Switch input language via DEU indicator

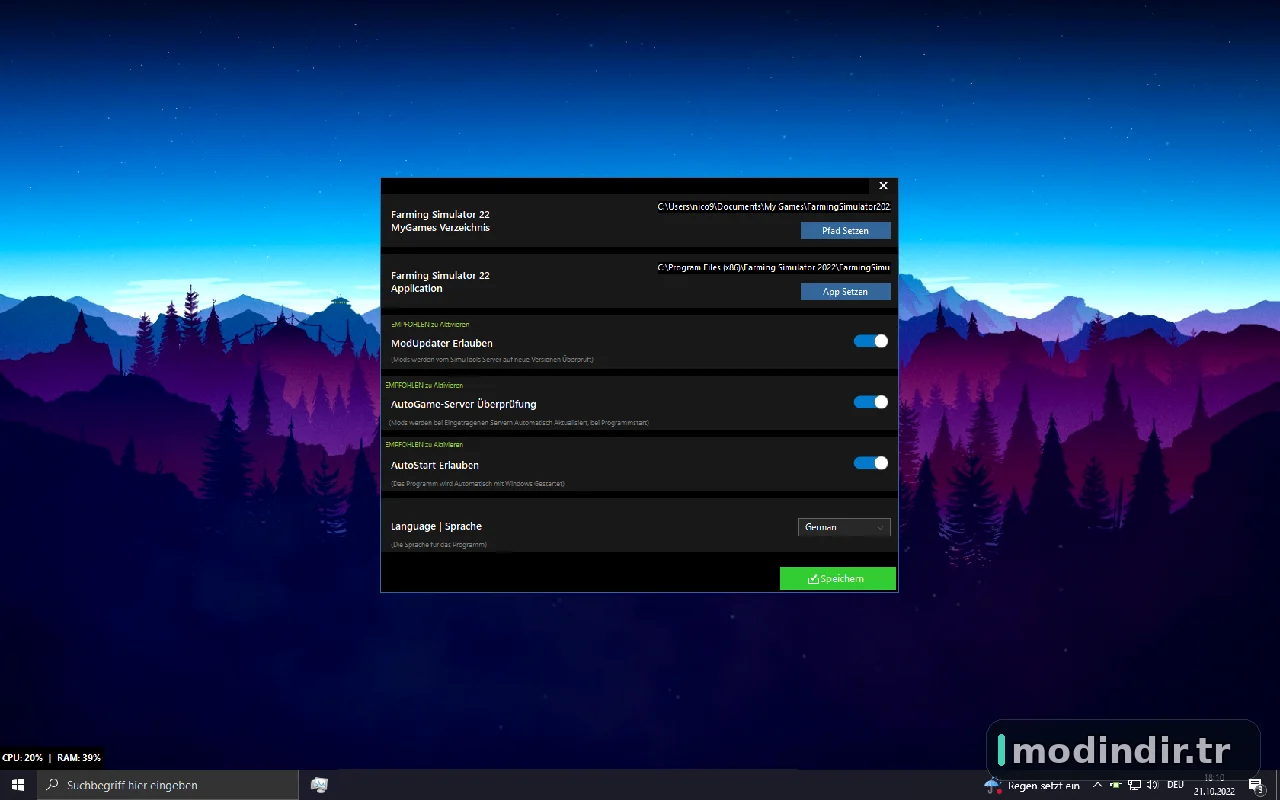tap(1176, 785)
